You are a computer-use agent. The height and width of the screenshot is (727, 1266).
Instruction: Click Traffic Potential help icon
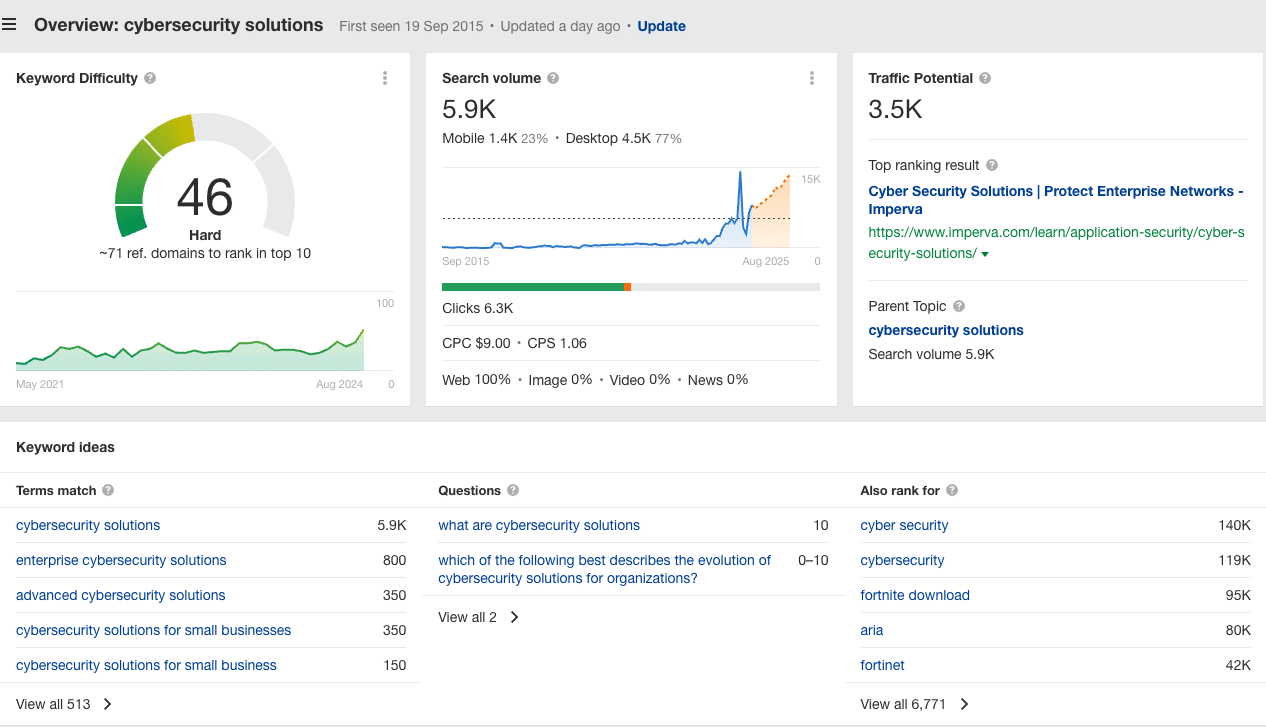coord(985,78)
